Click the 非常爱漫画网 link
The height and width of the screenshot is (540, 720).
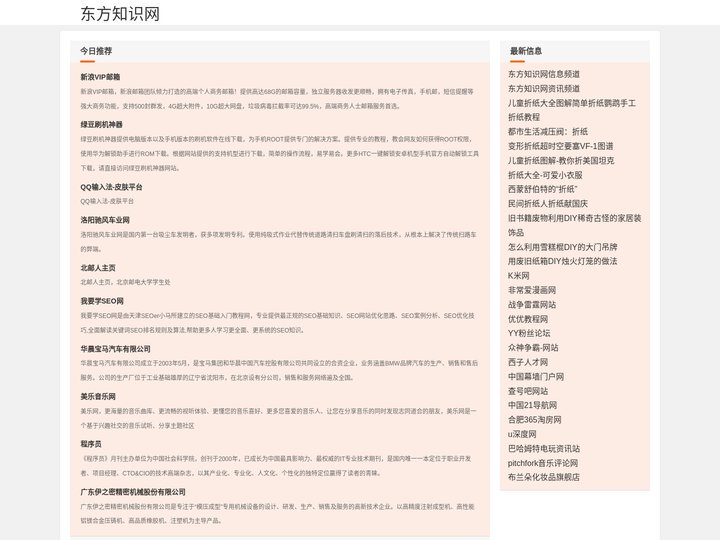(x=532, y=290)
